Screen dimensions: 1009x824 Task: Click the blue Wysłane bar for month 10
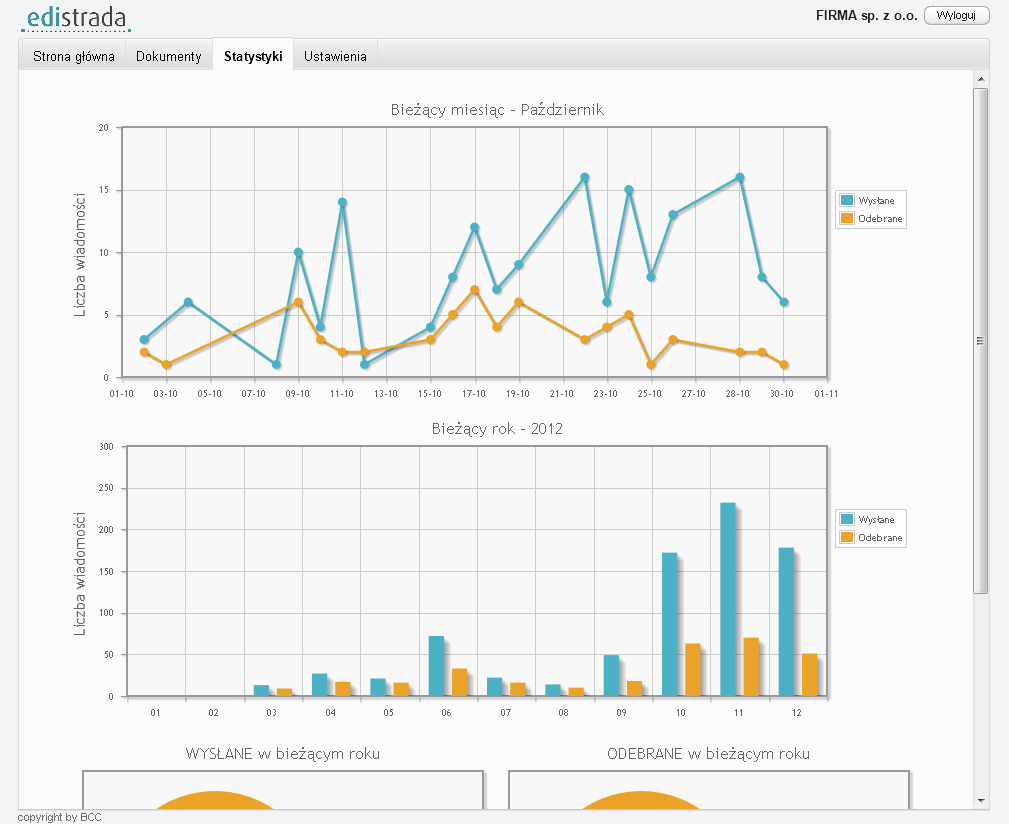click(670, 625)
